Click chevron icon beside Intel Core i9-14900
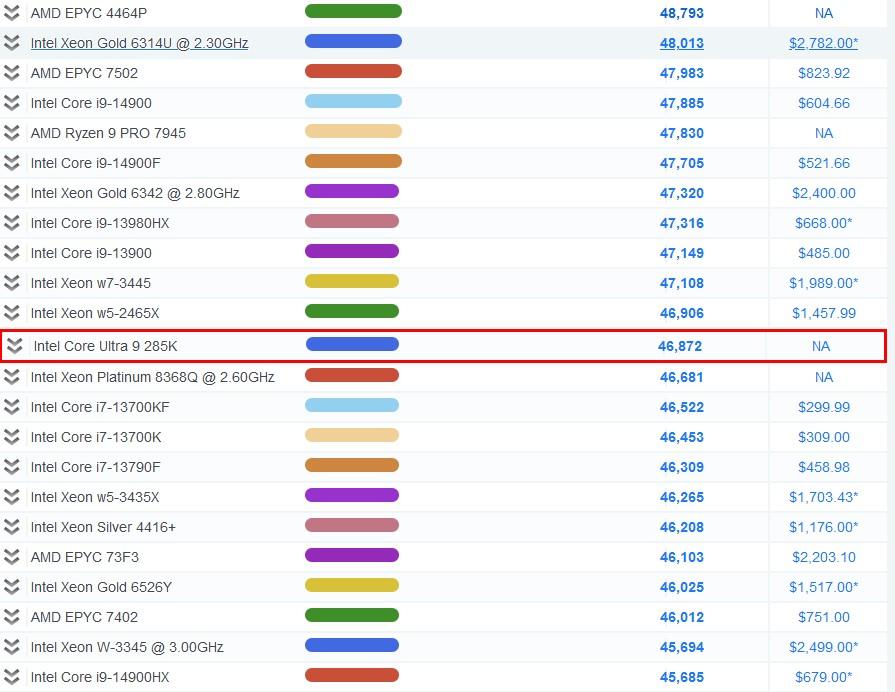 (x=12, y=103)
